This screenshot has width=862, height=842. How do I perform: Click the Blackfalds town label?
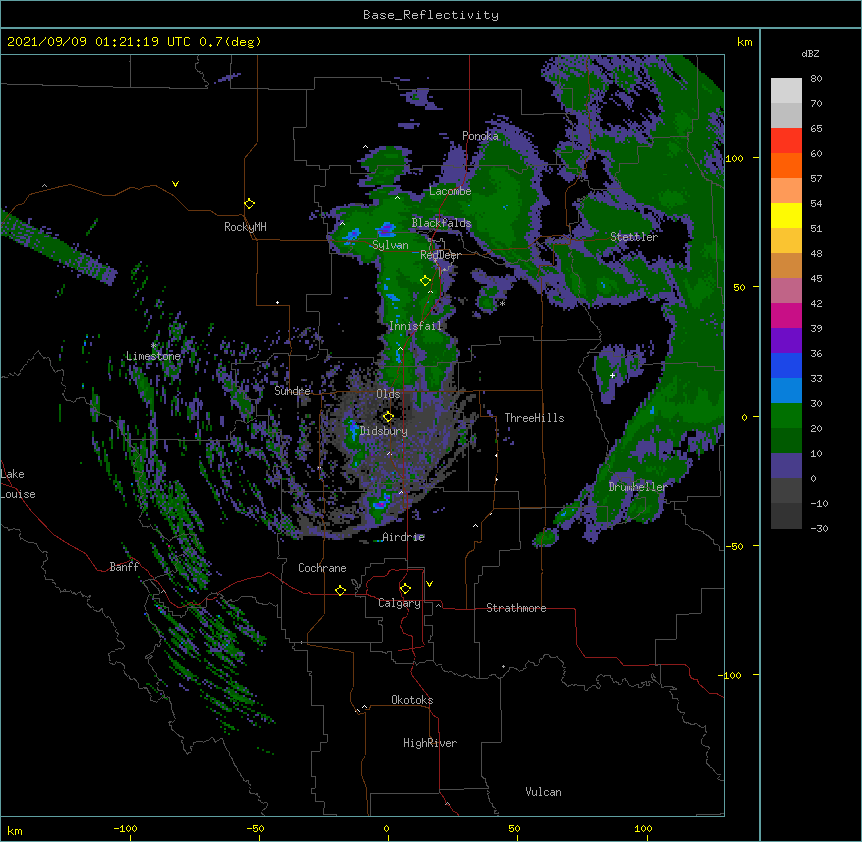(x=441, y=223)
